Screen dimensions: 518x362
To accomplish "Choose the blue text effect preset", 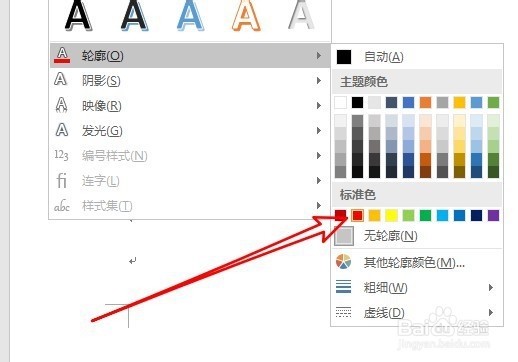I will 190,16.
